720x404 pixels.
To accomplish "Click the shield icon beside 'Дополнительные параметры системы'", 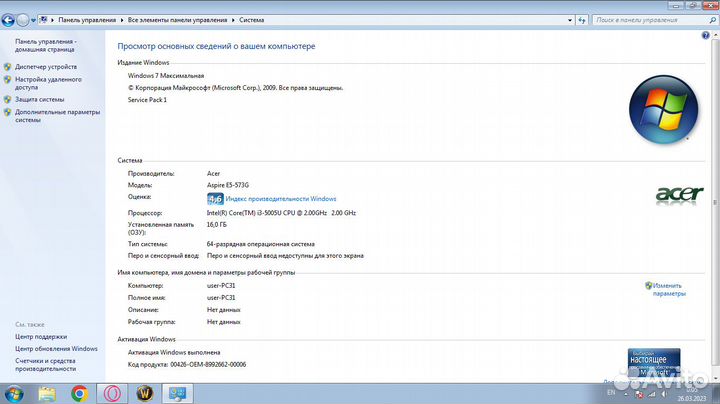I will pyautogui.click(x=7, y=112).
